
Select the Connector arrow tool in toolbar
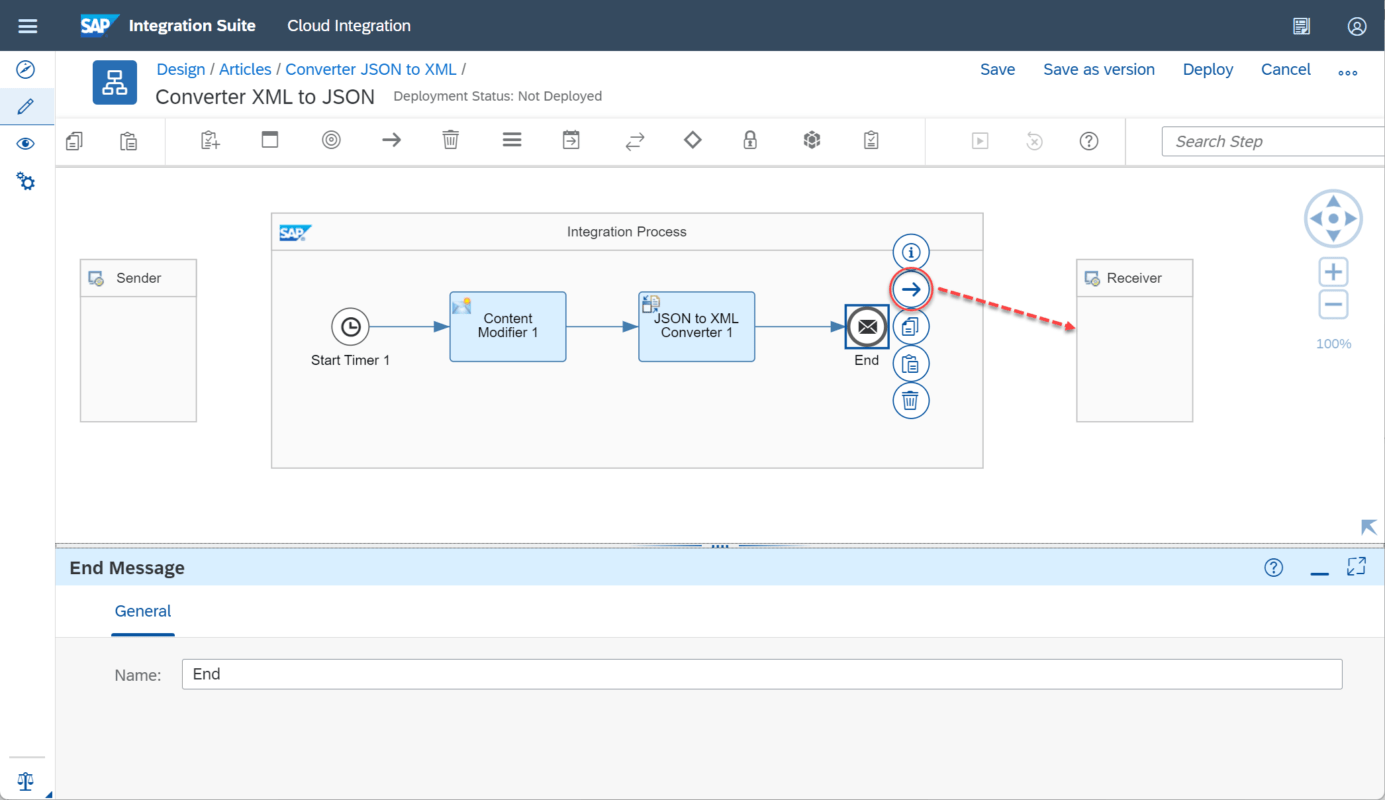[x=391, y=140]
